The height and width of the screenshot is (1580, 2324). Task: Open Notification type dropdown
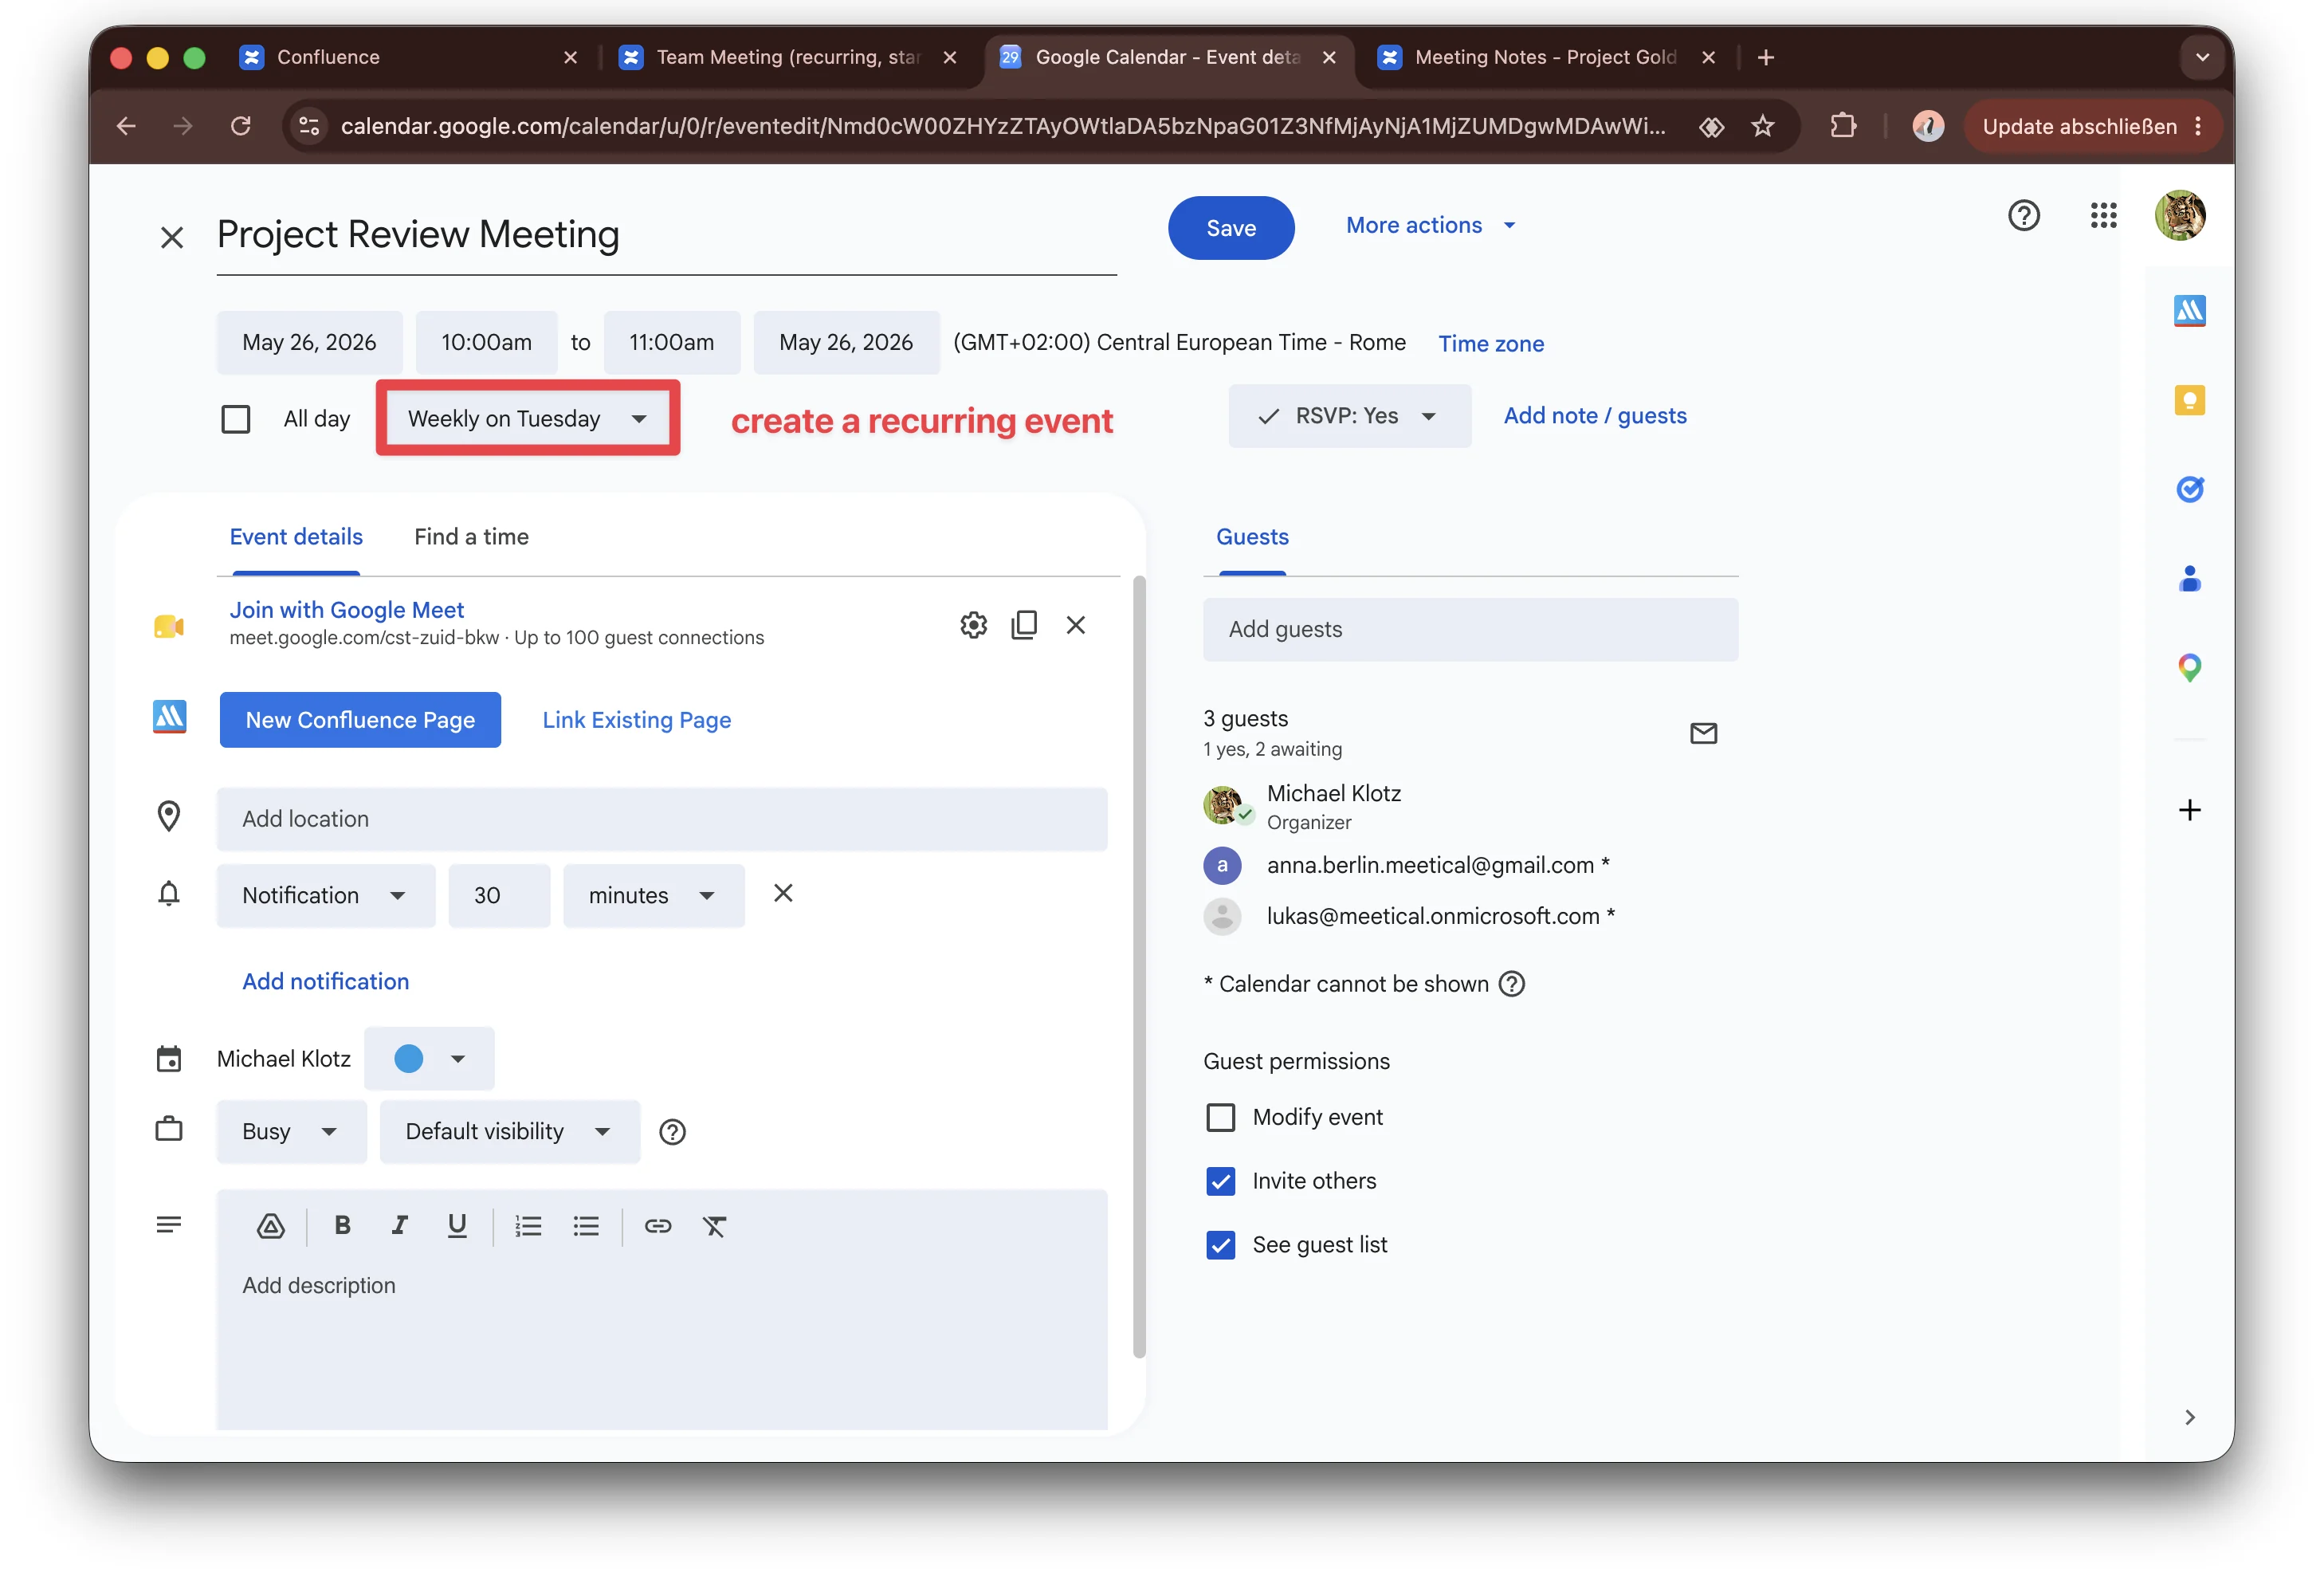(x=326, y=895)
